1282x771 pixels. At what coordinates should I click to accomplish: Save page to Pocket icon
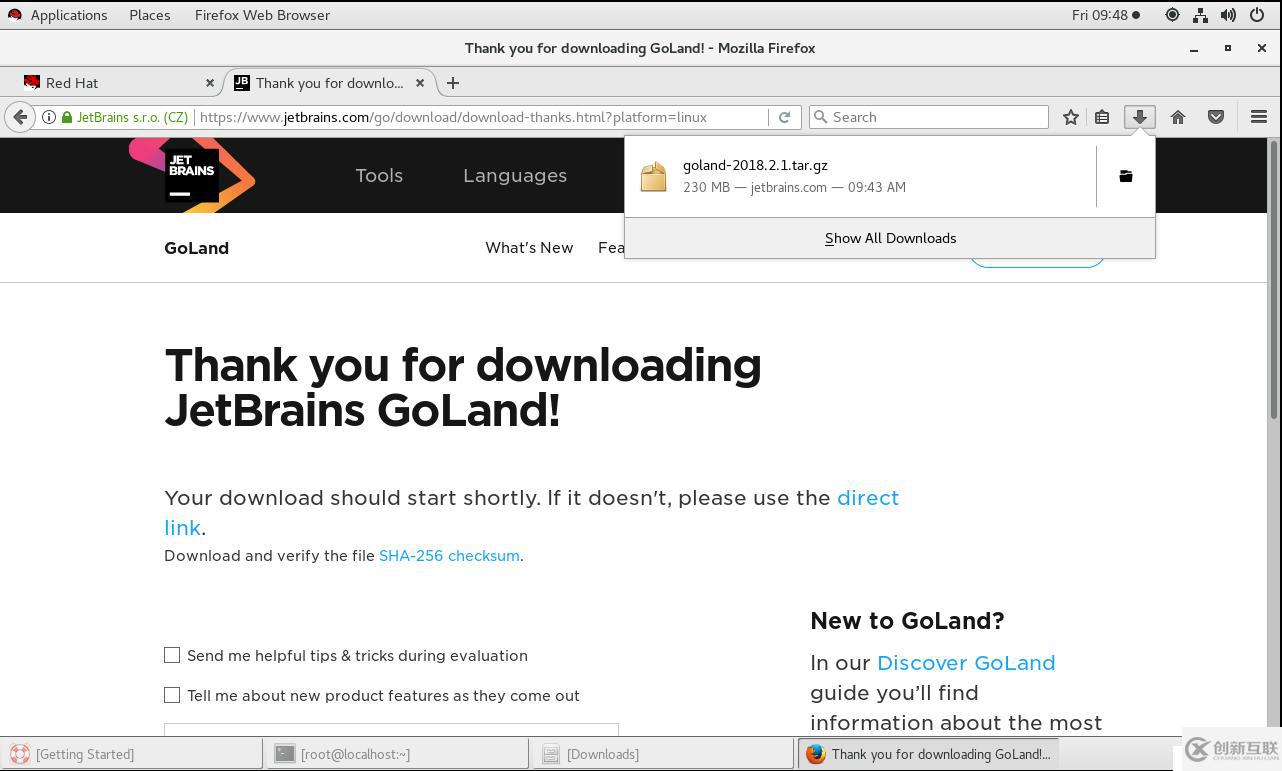click(1216, 117)
